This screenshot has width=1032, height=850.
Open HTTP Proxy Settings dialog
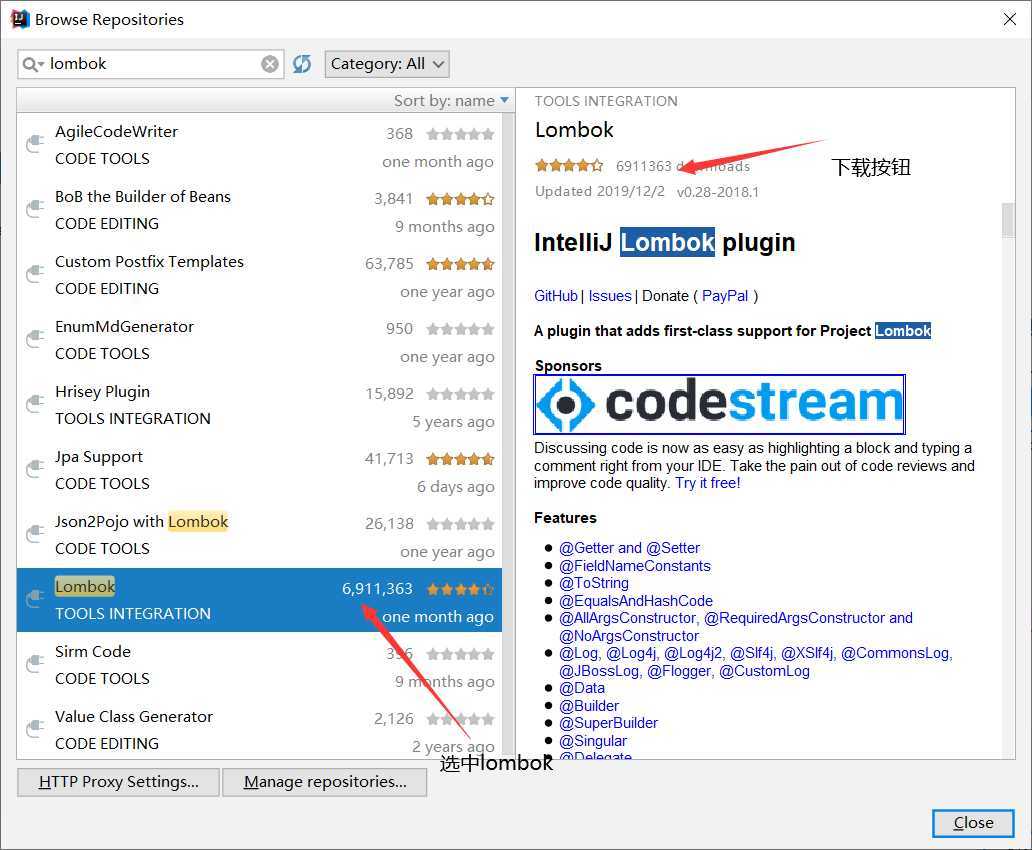(118, 782)
